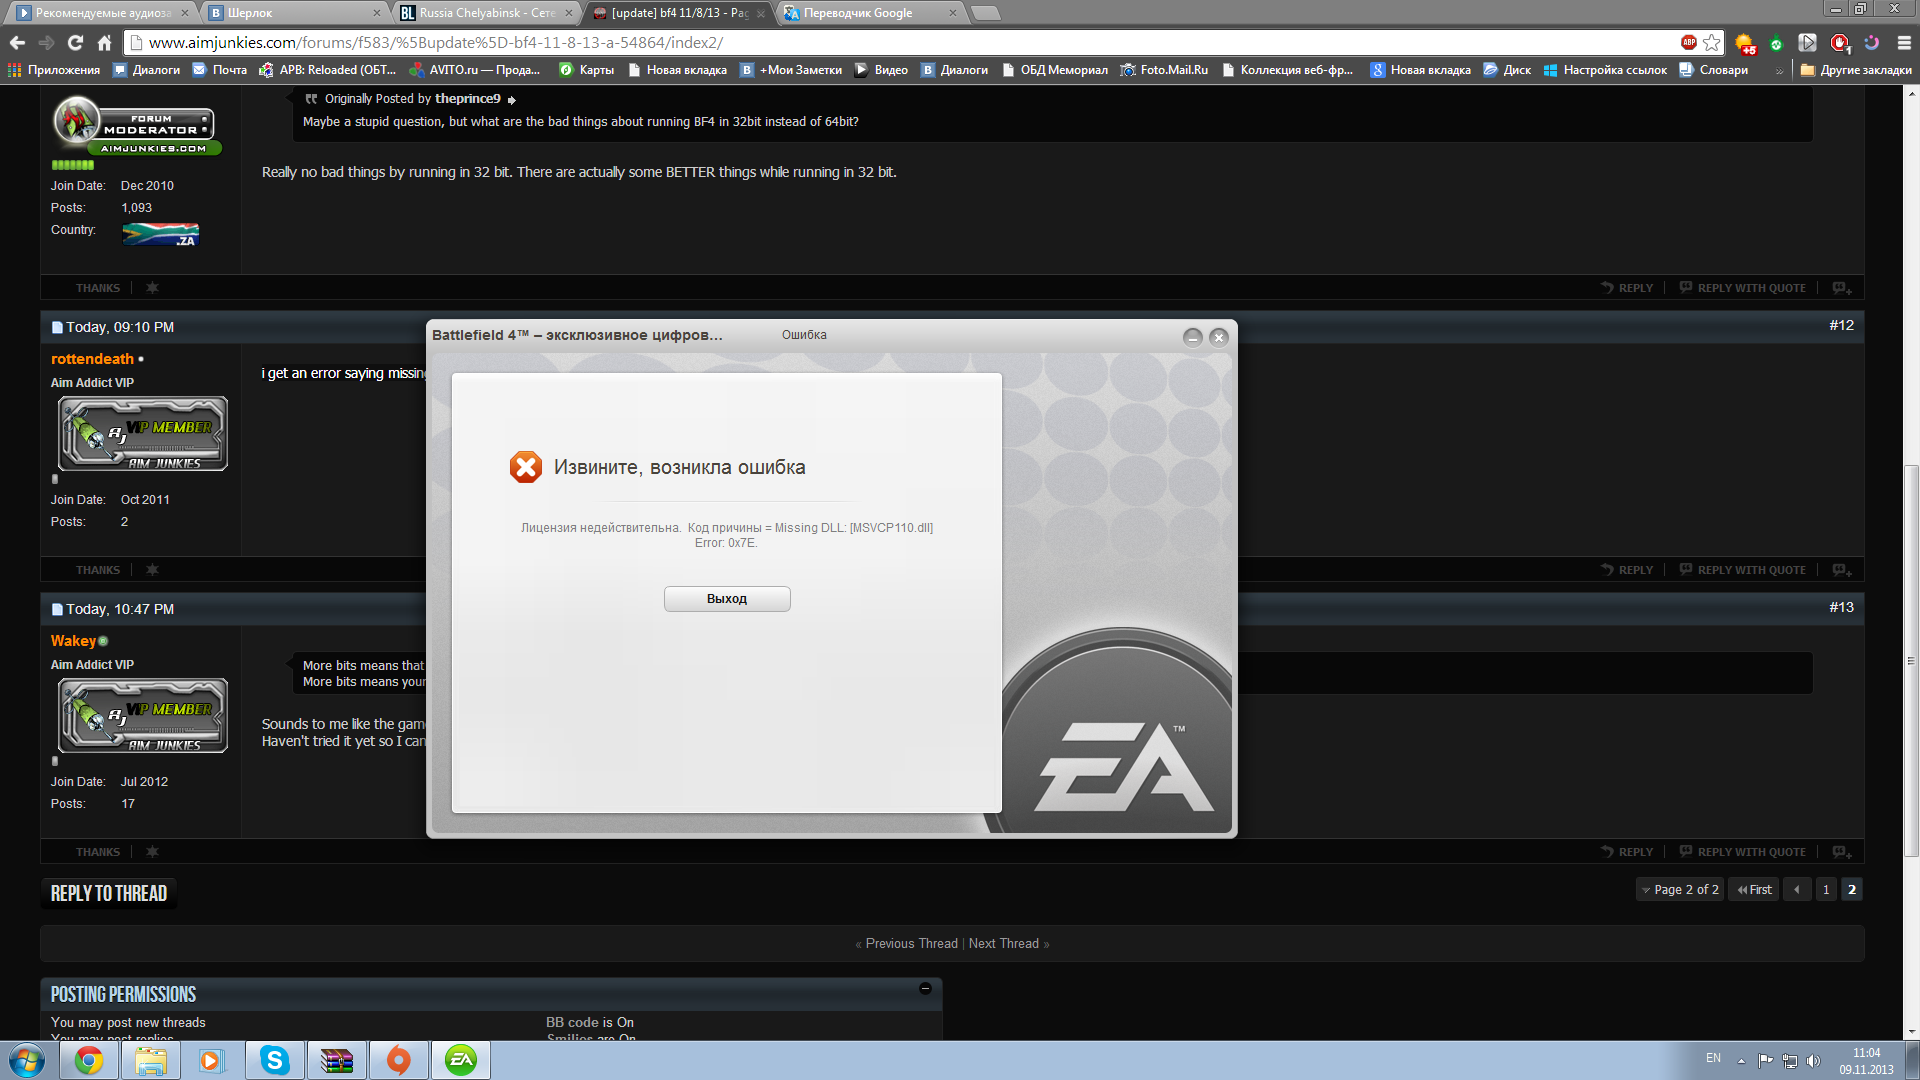Click the volume icon in the system tray

(1814, 1061)
